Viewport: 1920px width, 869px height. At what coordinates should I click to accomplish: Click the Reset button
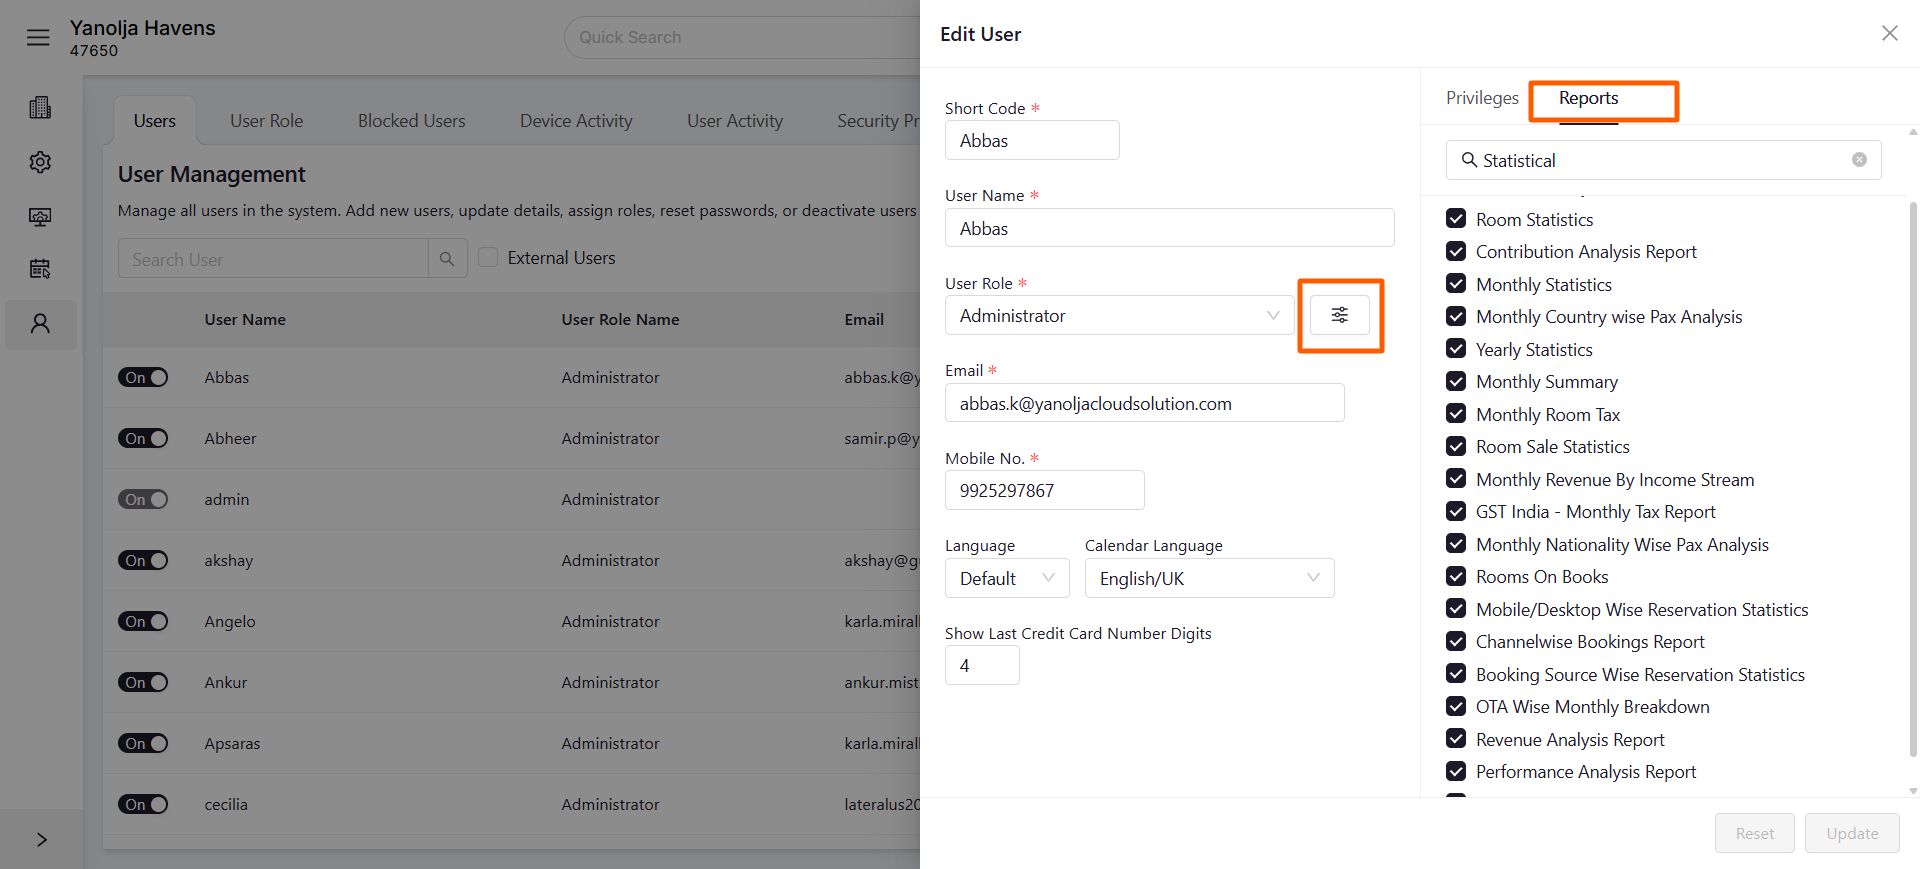1755,833
